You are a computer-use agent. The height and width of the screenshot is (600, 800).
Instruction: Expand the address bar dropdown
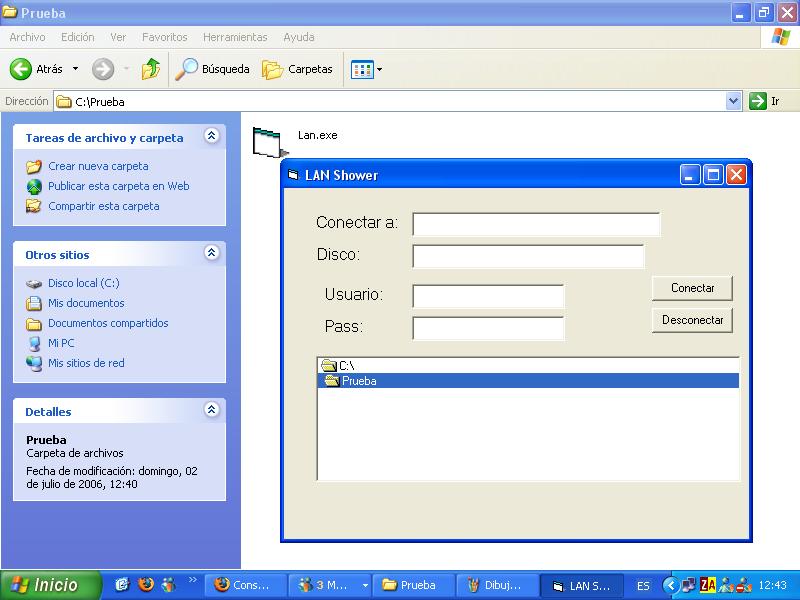(733, 101)
